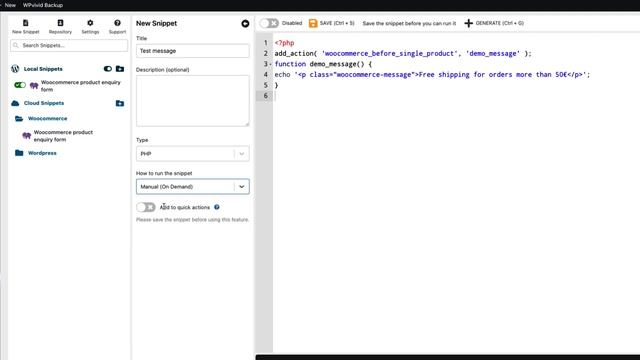Click the Cloud Snippets heading
640x360 pixels.
[44, 103]
